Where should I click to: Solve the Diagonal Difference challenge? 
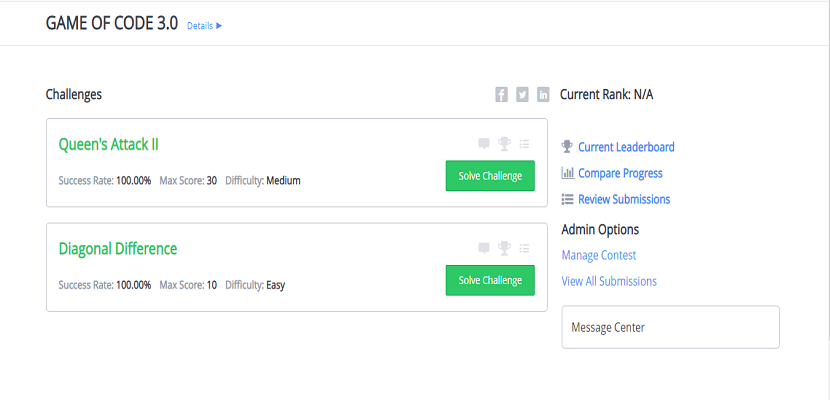490,280
